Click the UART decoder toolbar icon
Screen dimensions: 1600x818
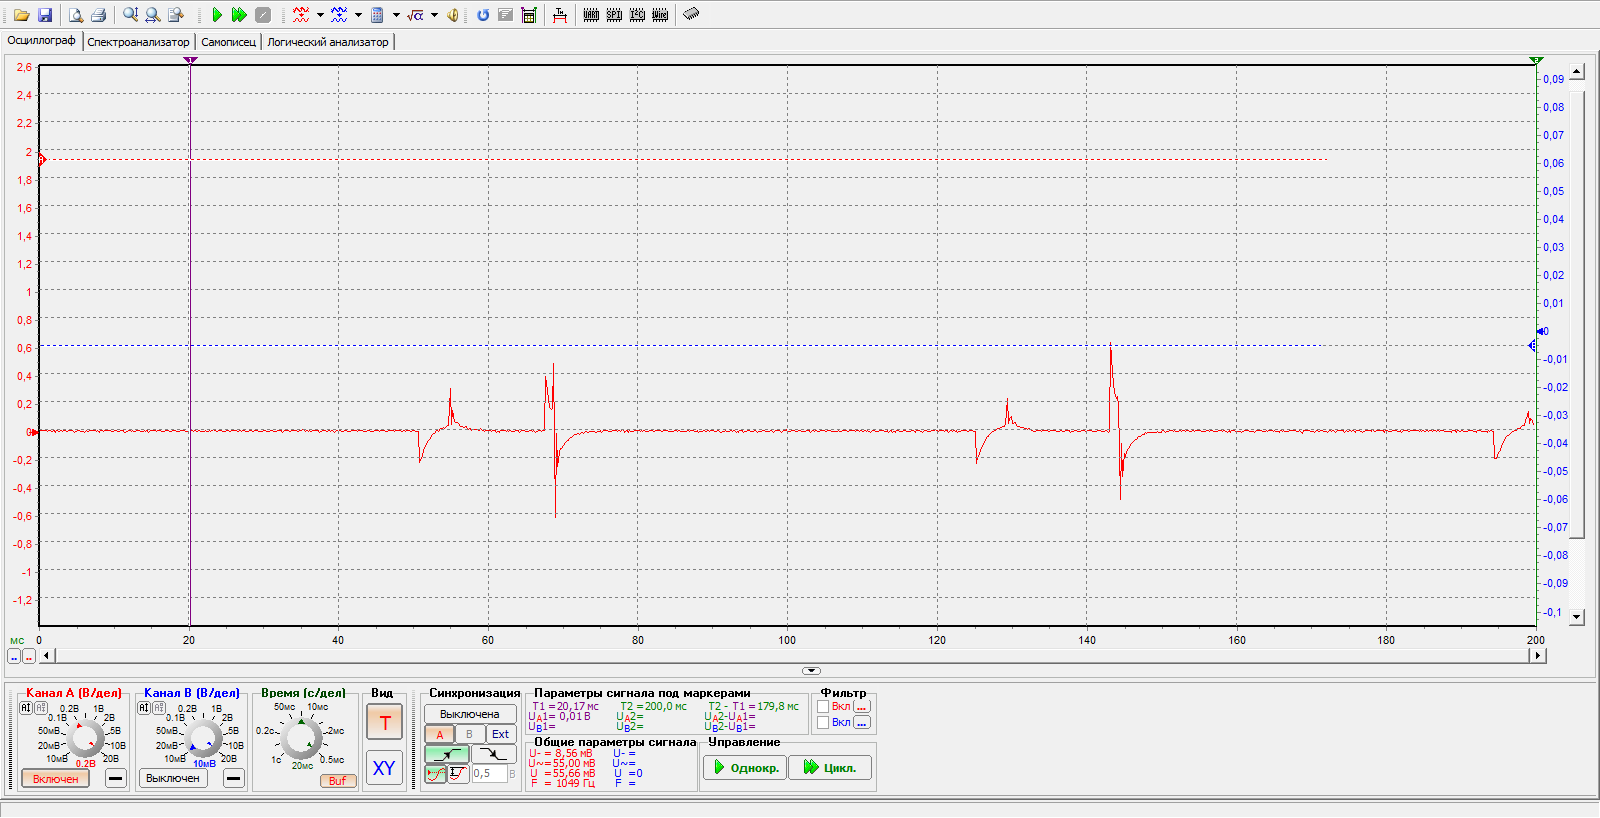(591, 15)
